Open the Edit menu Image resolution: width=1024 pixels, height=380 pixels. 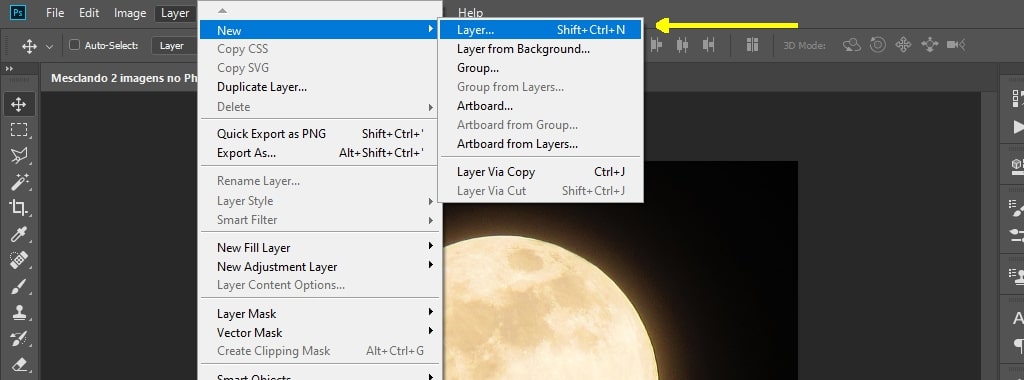coord(89,13)
